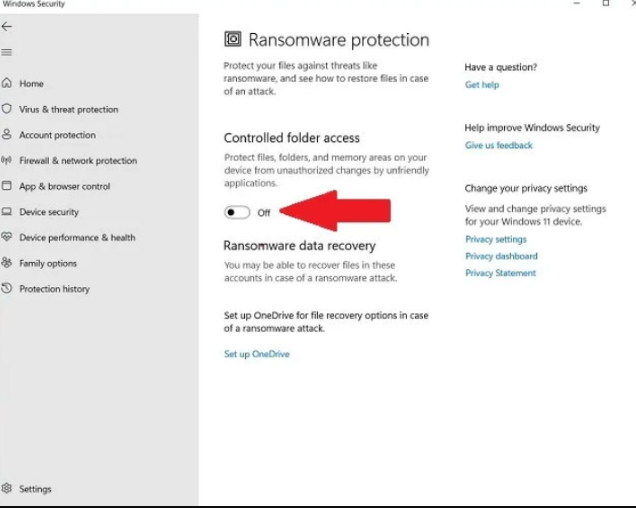Go to the Privacy dashboard link
Screen dimensions: 636x508
click(x=501, y=257)
